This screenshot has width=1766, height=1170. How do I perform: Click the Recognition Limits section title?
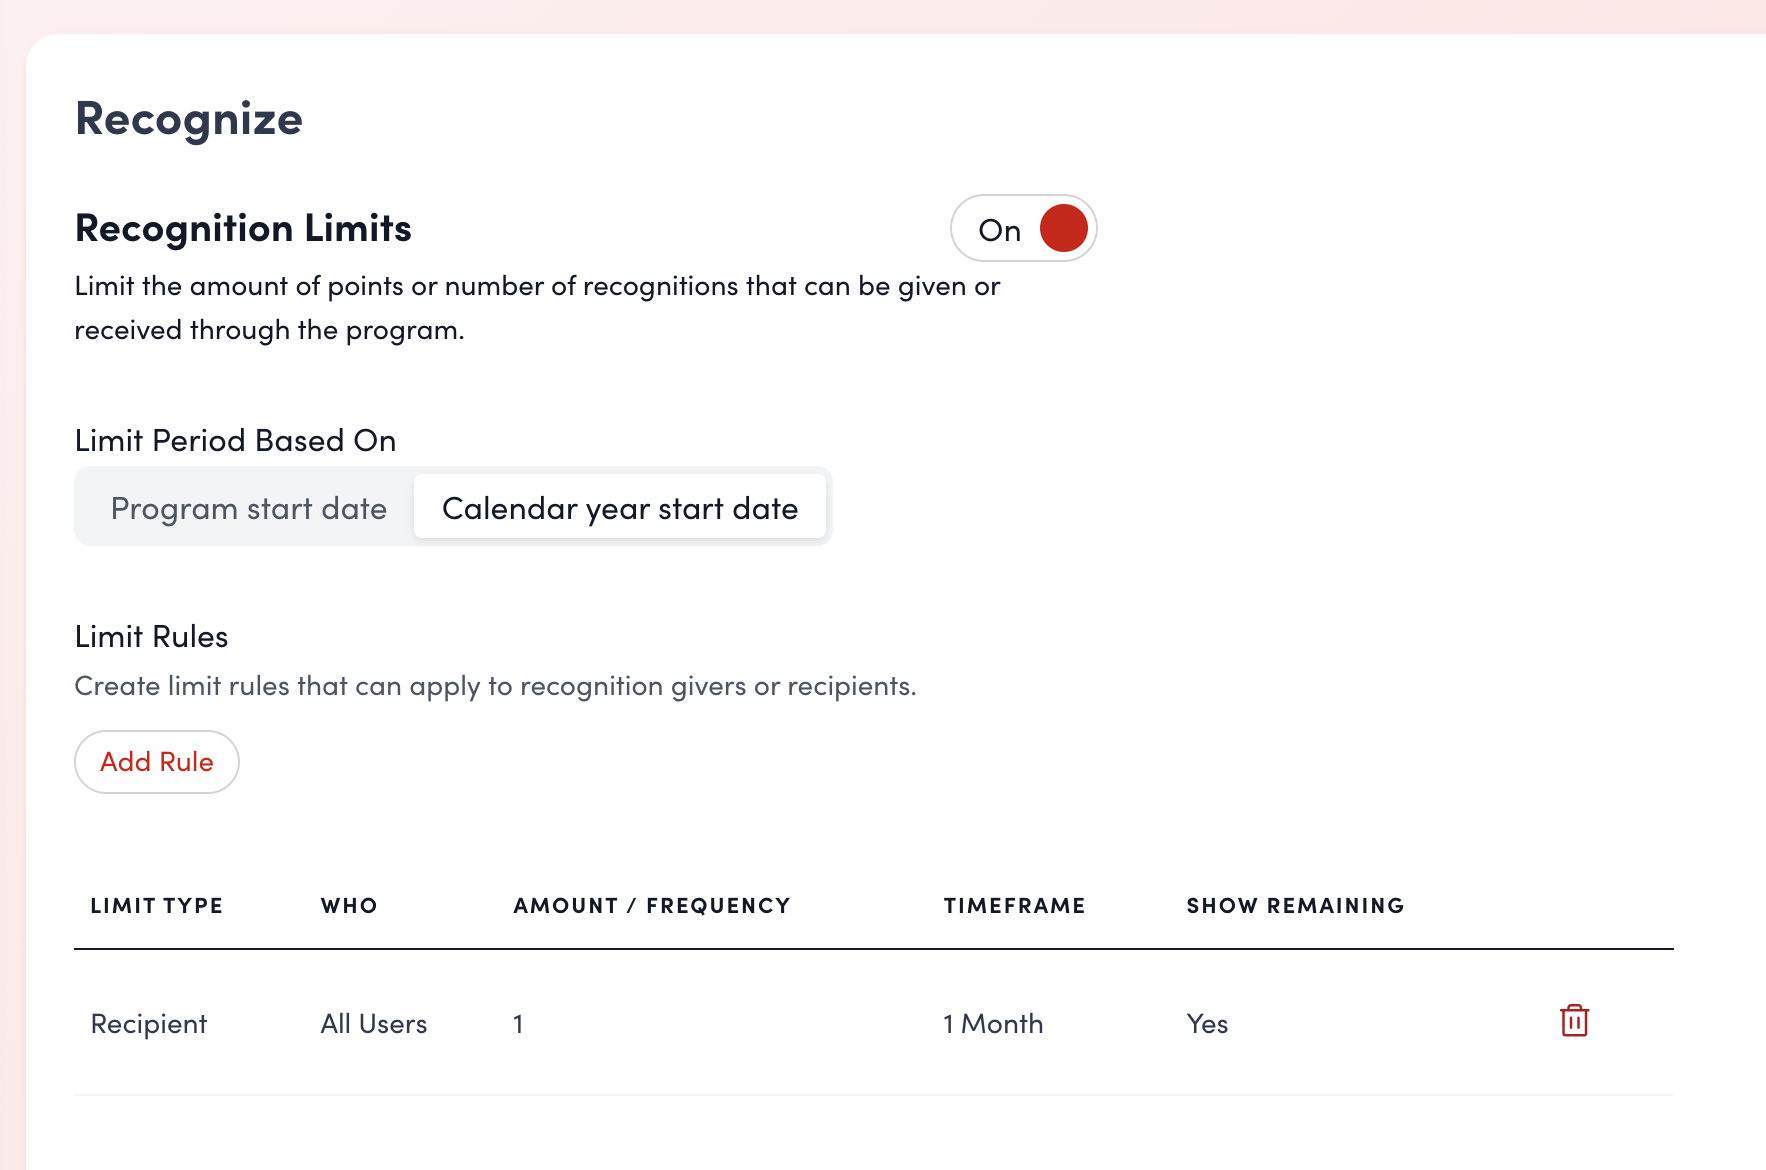pyautogui.click(x=243, y=228)
